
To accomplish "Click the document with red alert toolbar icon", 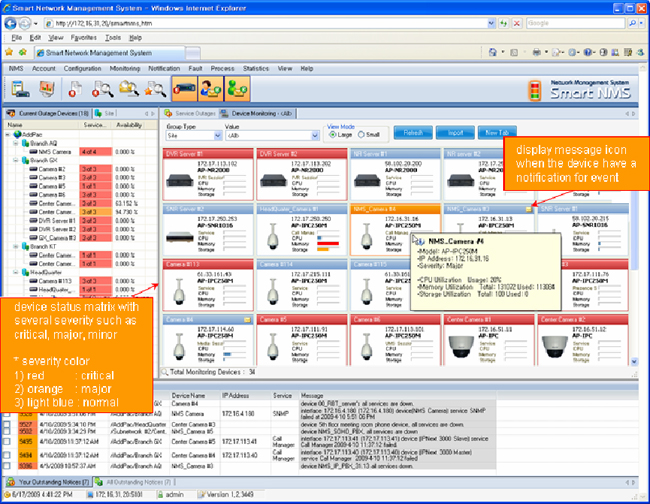I will (73, 90).
